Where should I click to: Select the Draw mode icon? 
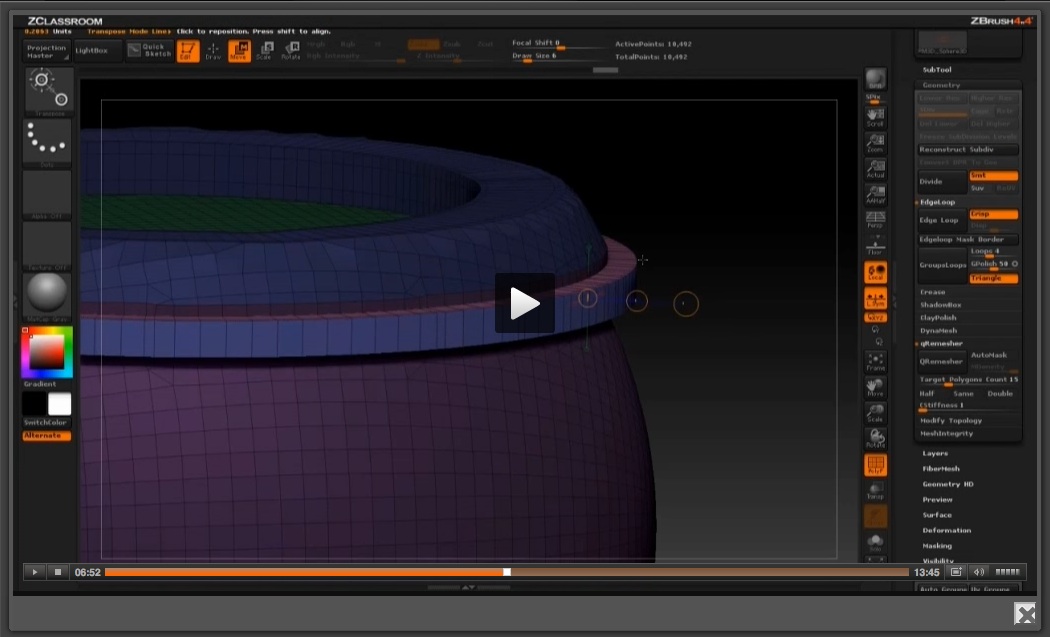(213, 50)
